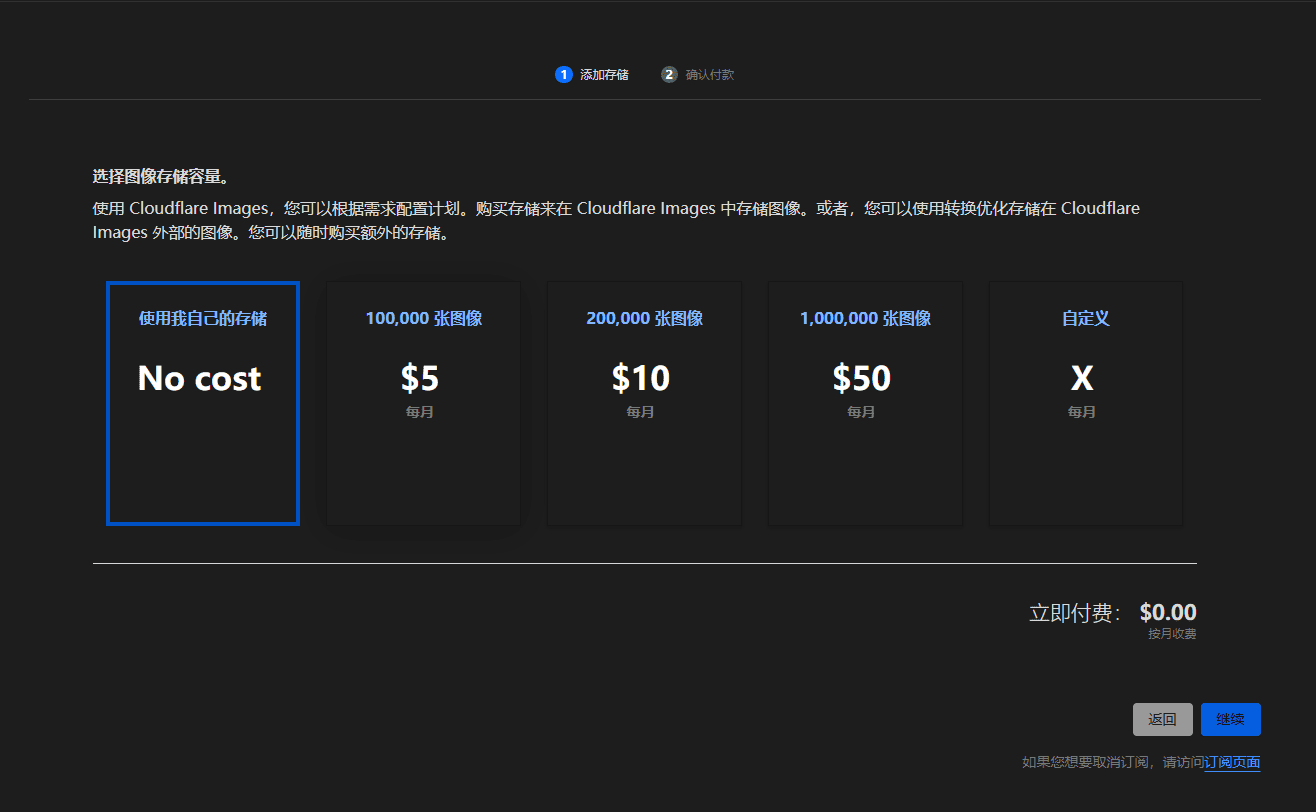This screenshot has width=1316, height=812.
Task: Select the 200,000 张图像 $10 storage plan
Action: tap(644, 403)
